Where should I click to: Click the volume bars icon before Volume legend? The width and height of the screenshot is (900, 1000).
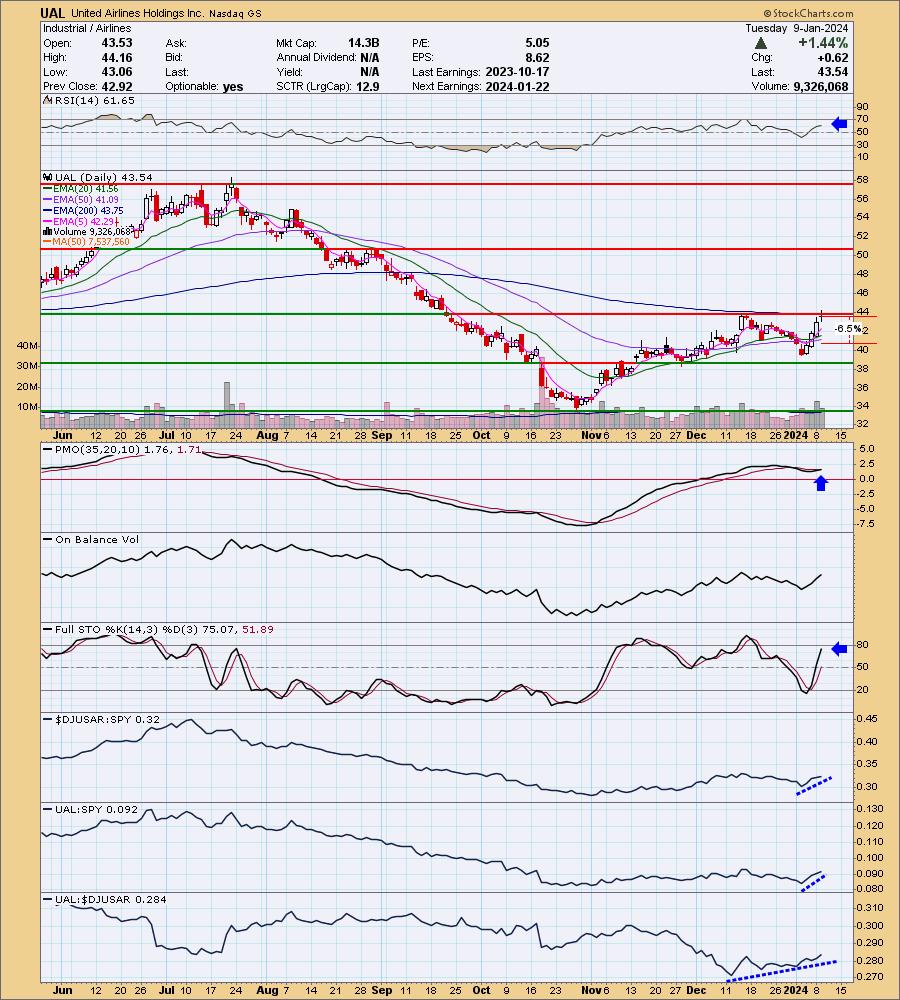click(47, 232)
